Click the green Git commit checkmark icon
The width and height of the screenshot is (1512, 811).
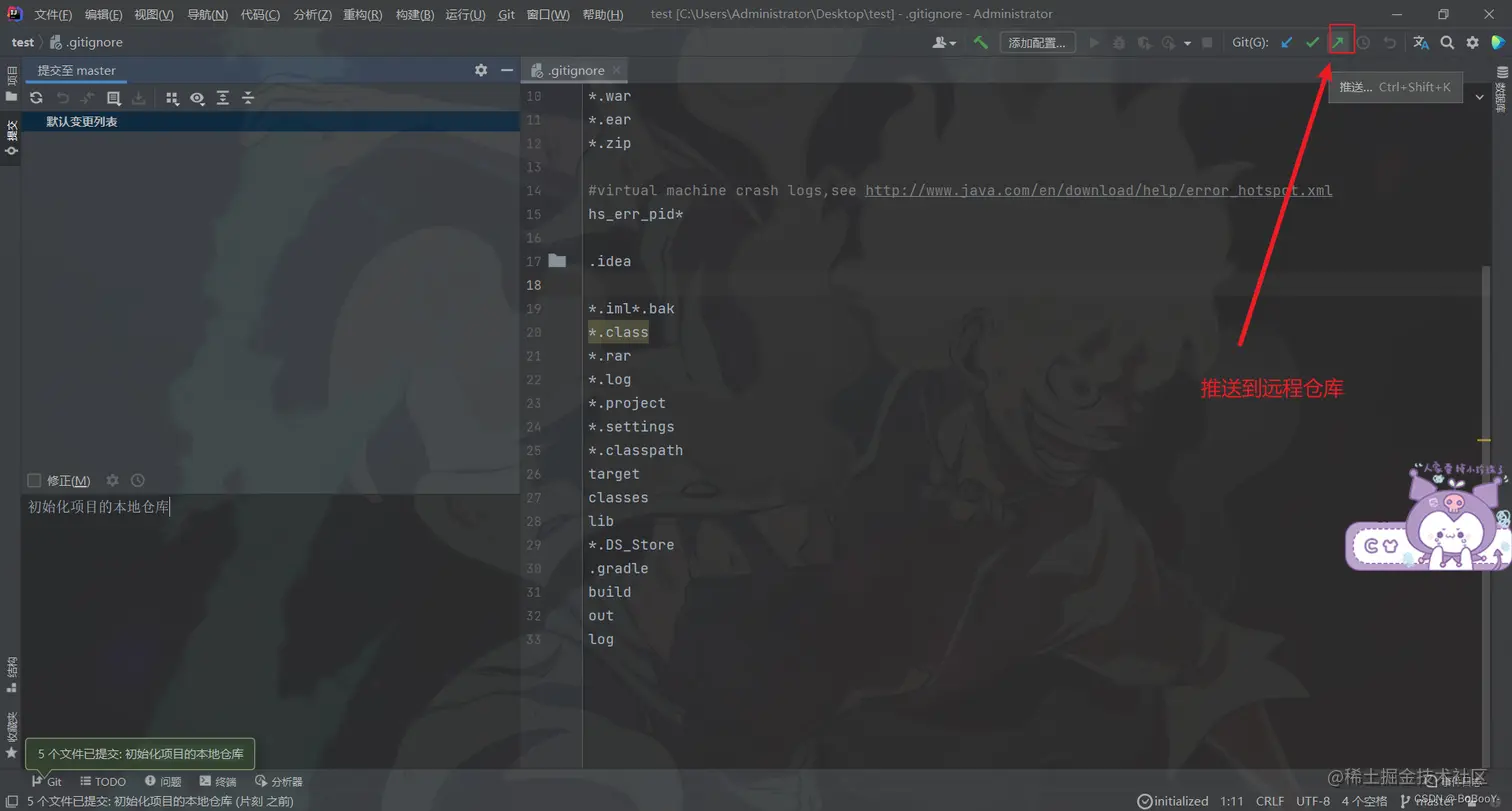coord(1313,43)
